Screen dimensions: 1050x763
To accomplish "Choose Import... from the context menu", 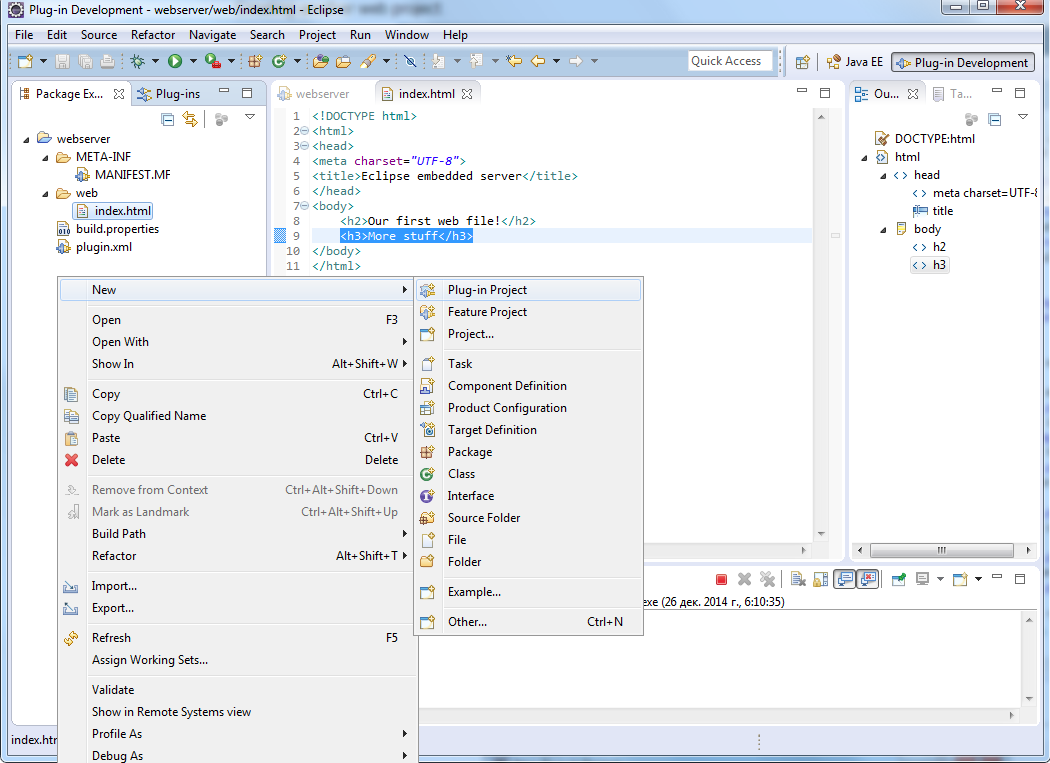I will (238, 586).
